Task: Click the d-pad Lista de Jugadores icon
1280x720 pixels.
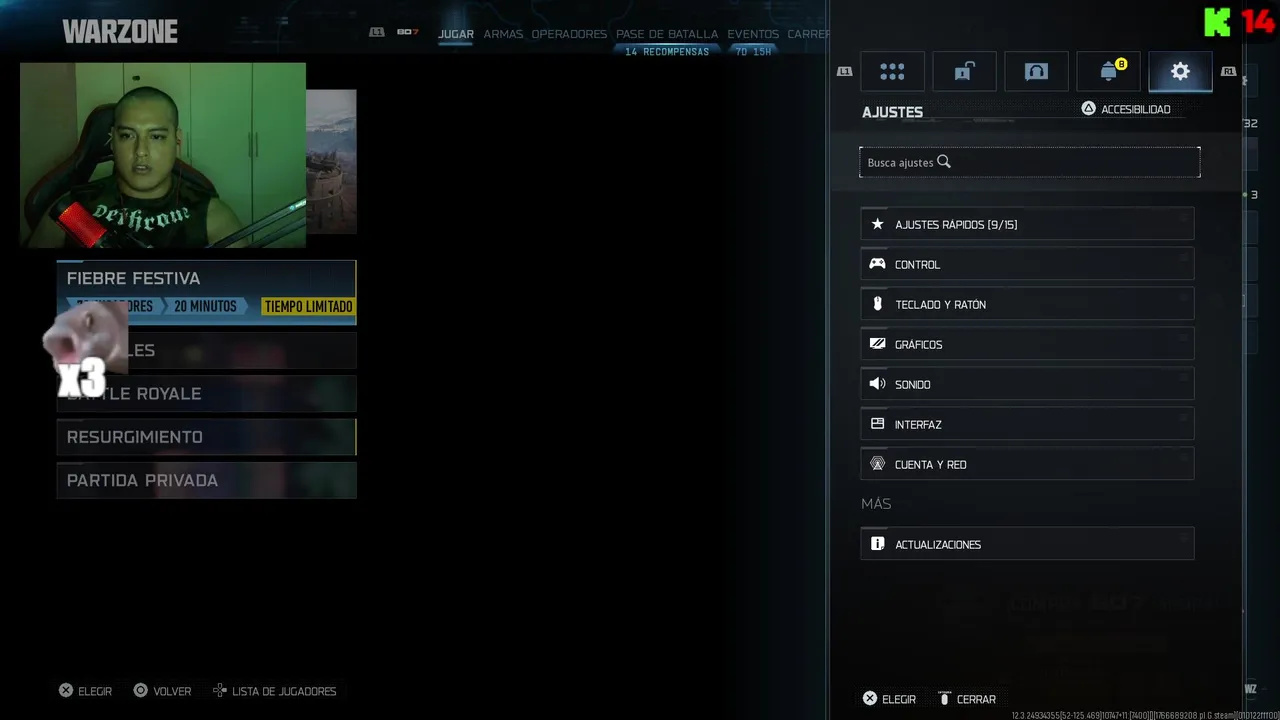Action: [x=219, y=691]
